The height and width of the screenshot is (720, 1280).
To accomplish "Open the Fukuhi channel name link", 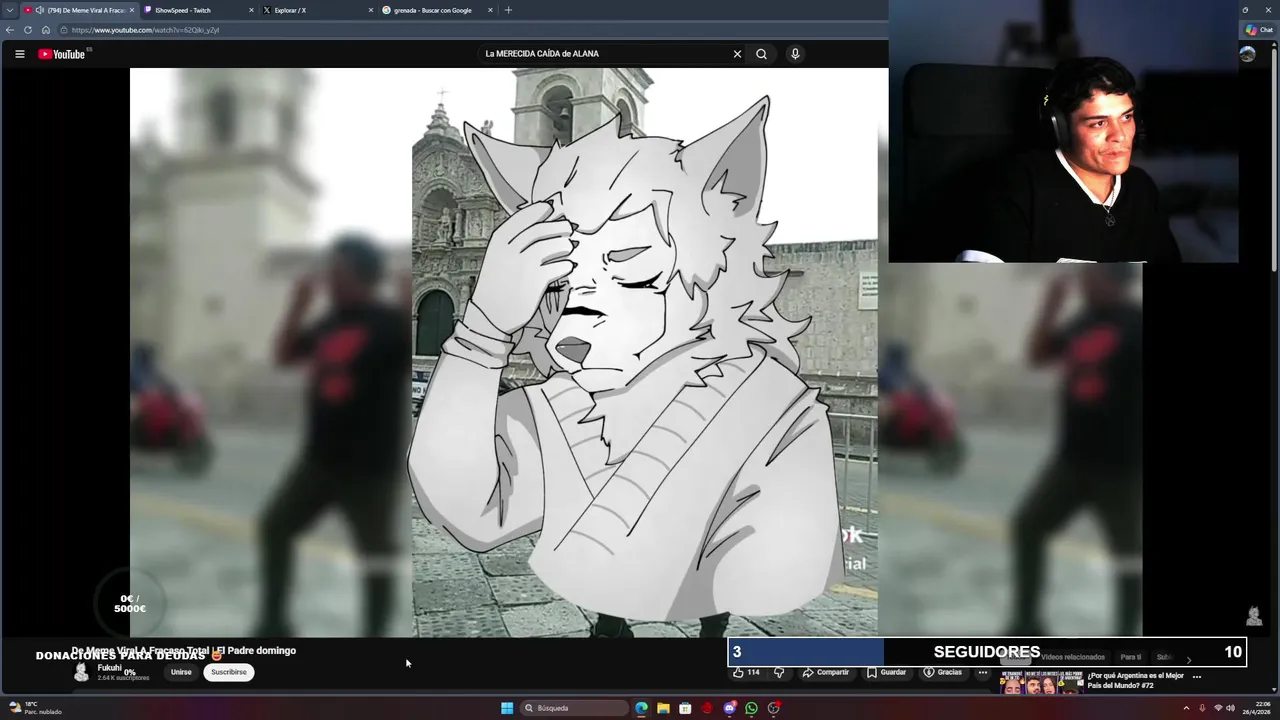I will [x=109, y=668].
